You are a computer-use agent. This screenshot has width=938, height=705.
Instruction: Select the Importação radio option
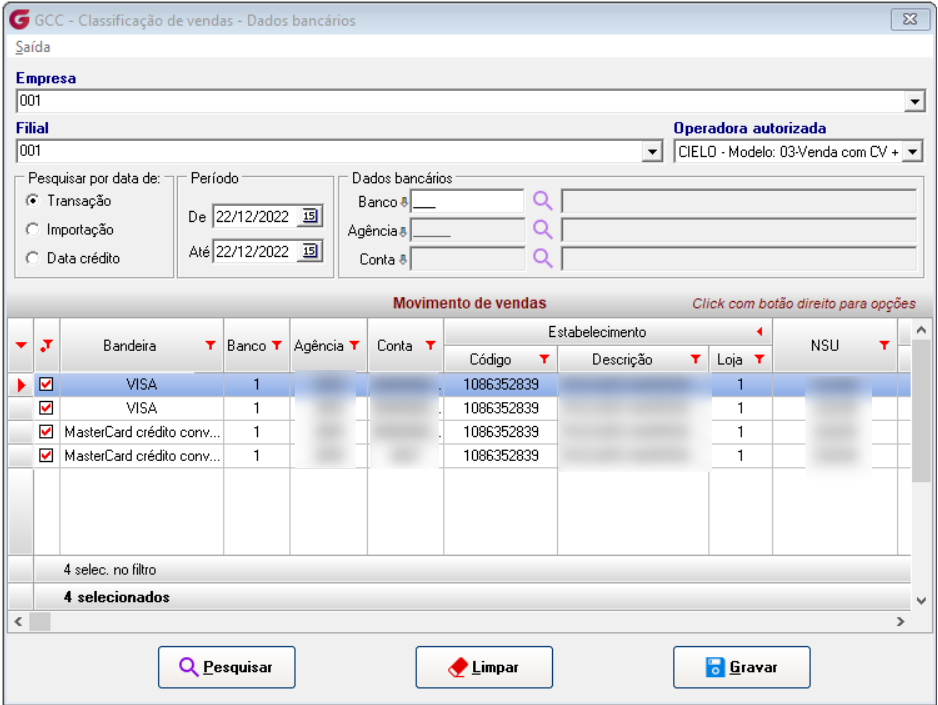click(x=32, y=229)
